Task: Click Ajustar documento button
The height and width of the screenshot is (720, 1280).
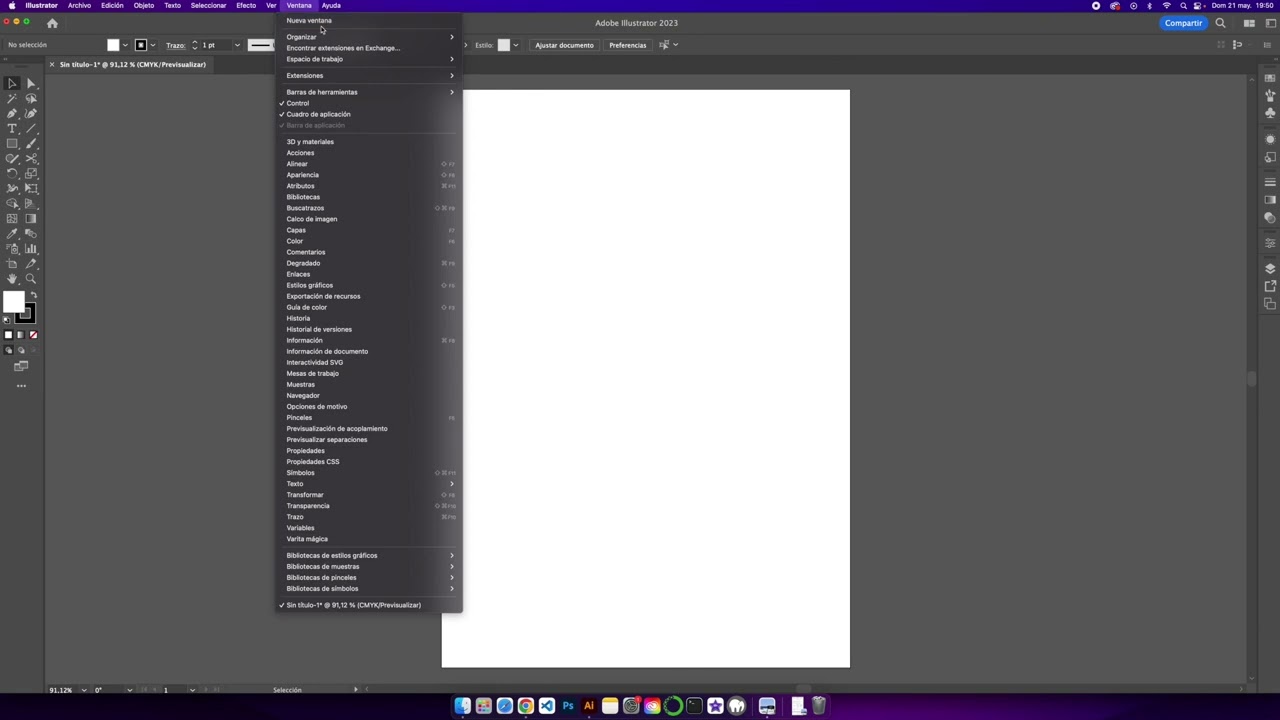Action: click(564, 45)
